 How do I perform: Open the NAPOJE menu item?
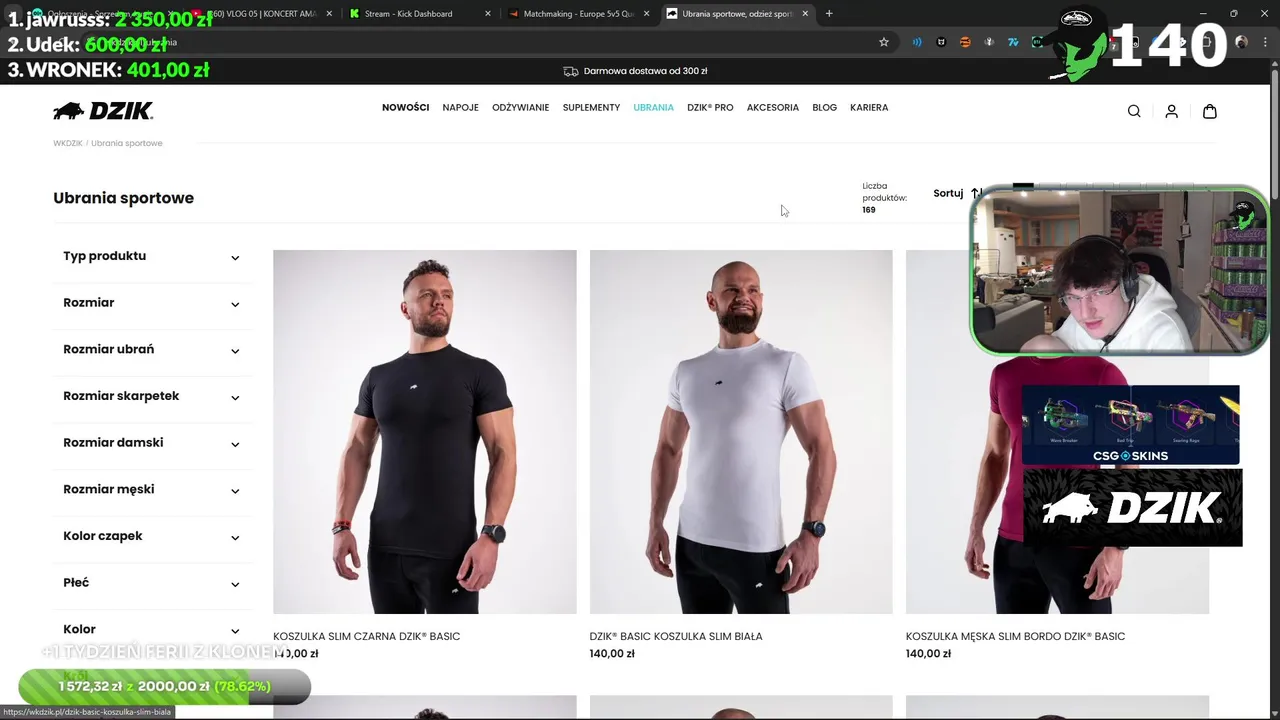tap(460, 107)
